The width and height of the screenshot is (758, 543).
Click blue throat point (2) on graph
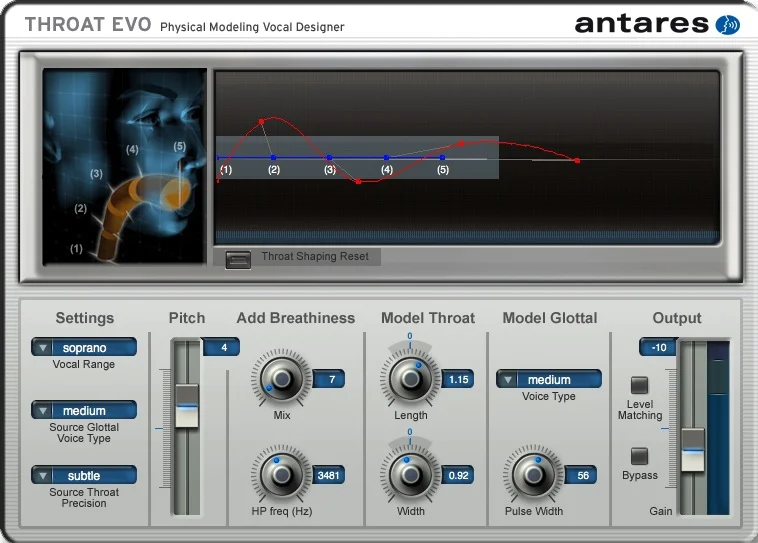pos(274,158)
